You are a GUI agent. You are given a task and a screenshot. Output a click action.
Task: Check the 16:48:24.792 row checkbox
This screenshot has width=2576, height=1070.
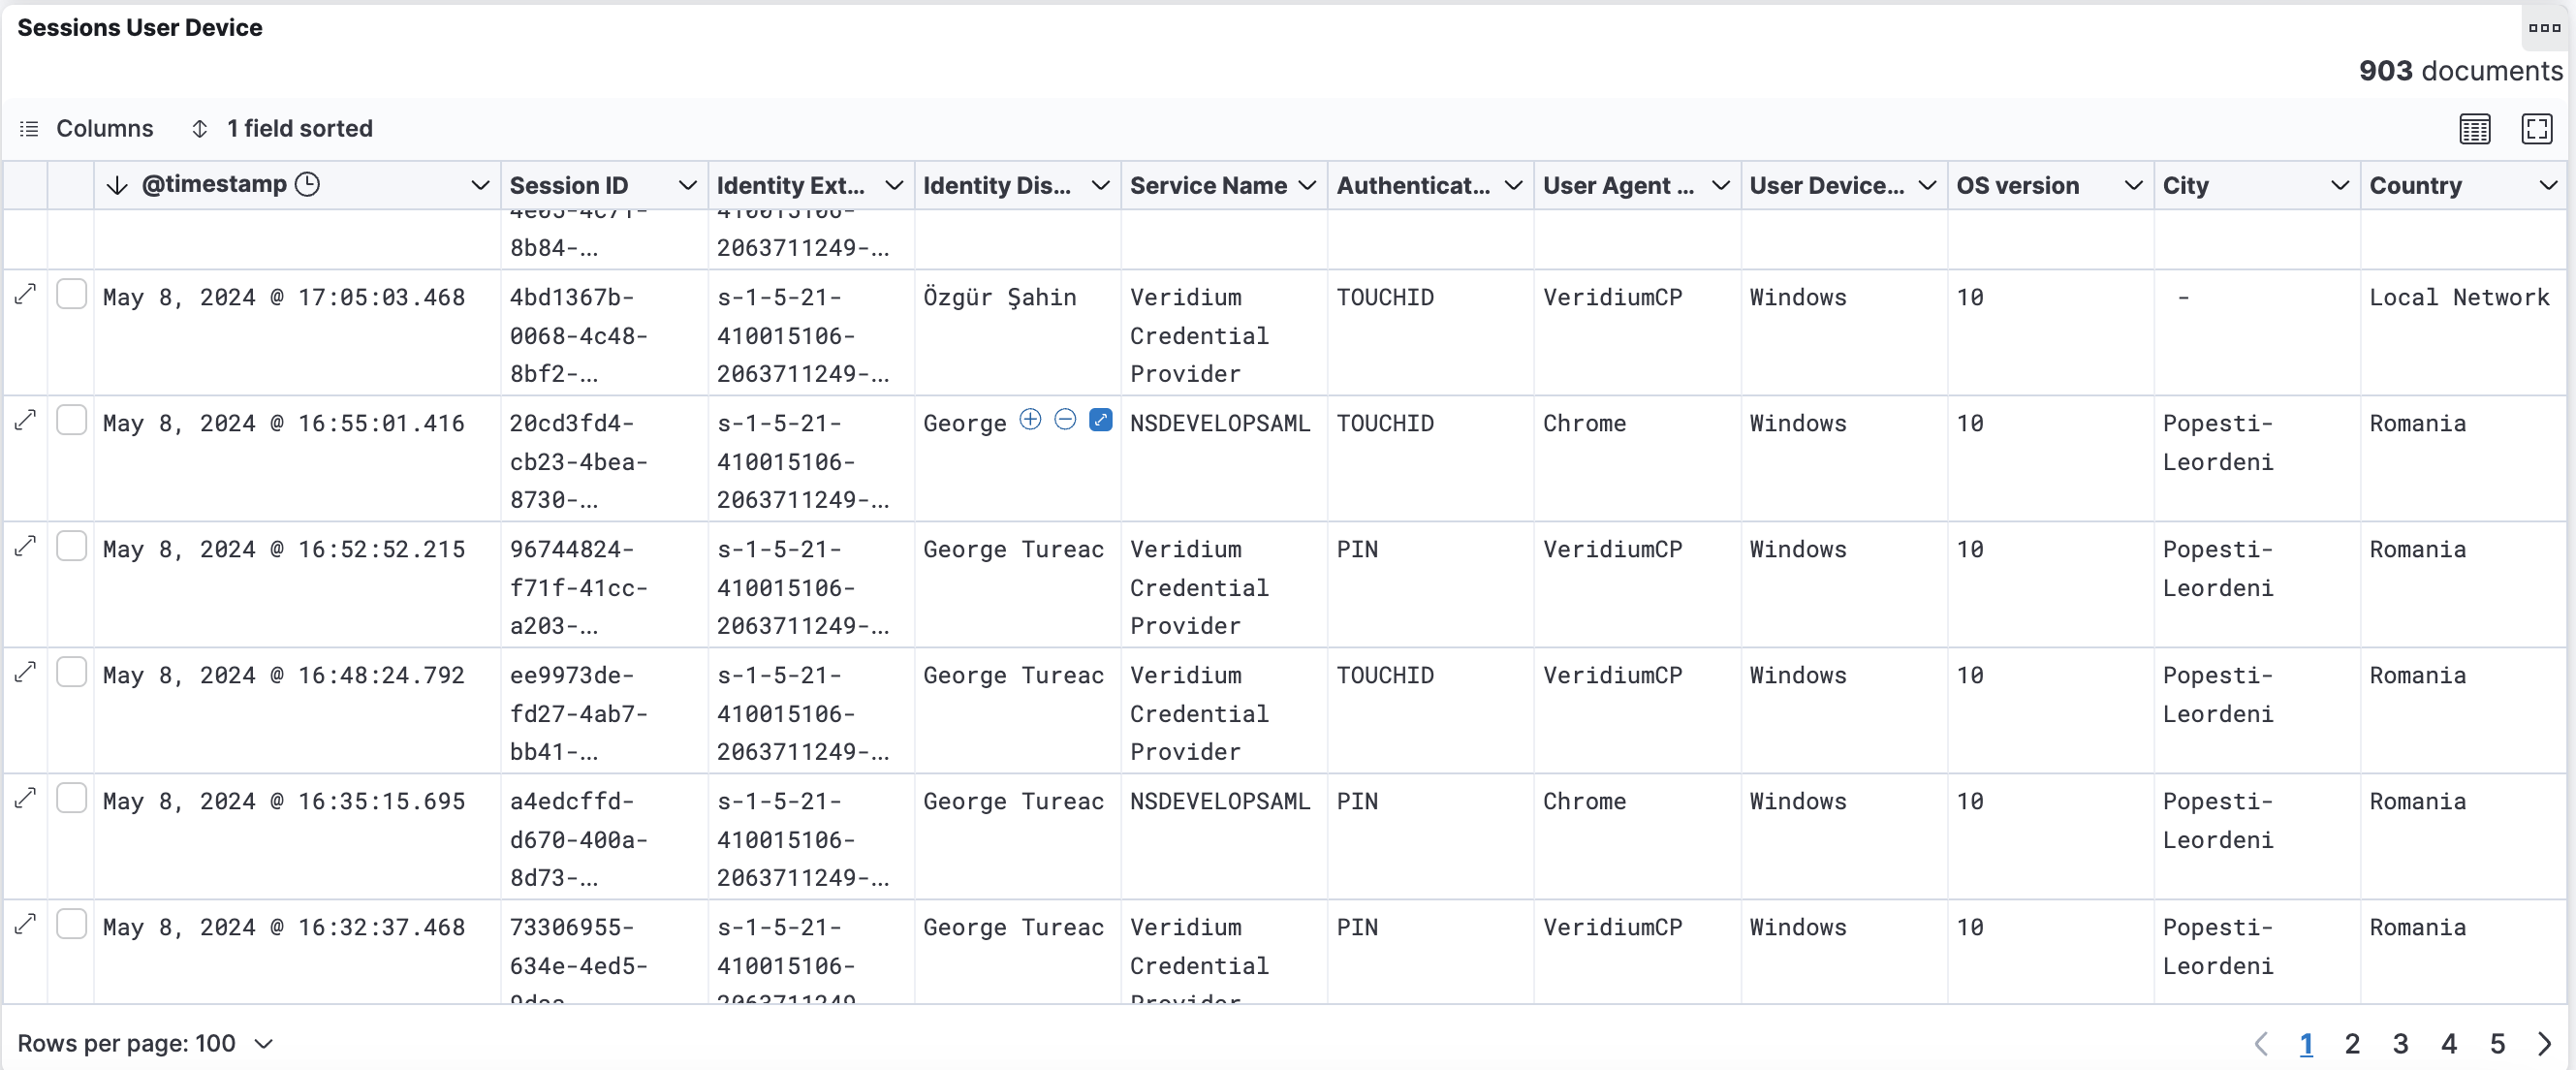pyautogui.click(x=71, y=673)
